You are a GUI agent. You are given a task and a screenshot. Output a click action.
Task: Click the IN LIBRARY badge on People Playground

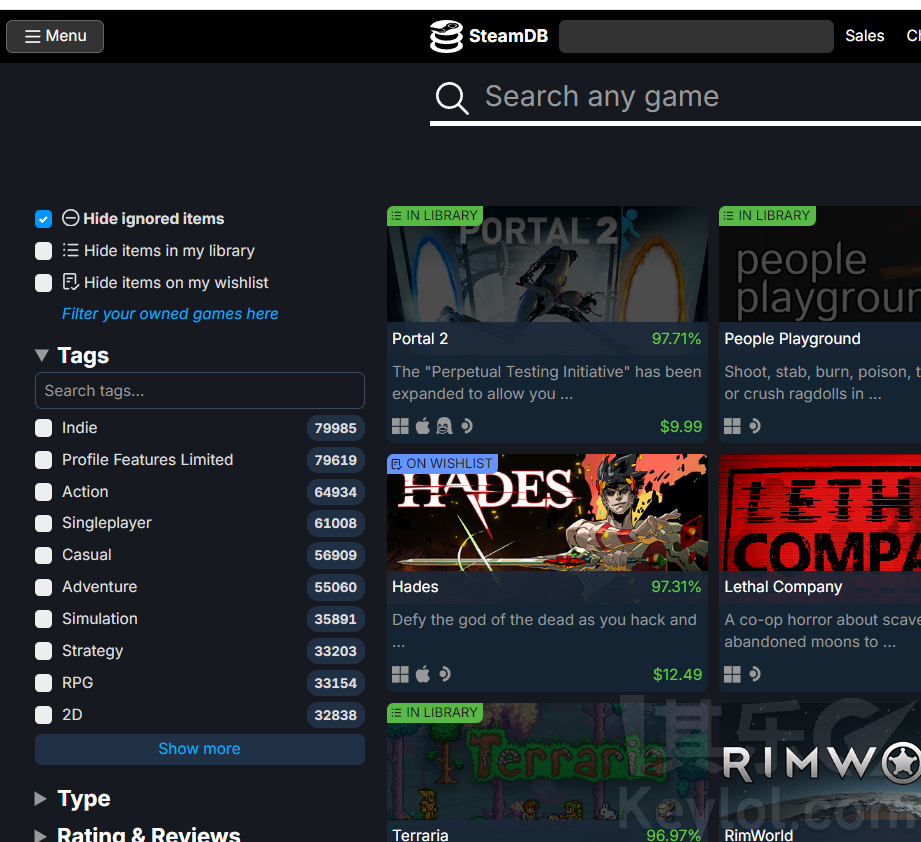(x=767, y=215)
